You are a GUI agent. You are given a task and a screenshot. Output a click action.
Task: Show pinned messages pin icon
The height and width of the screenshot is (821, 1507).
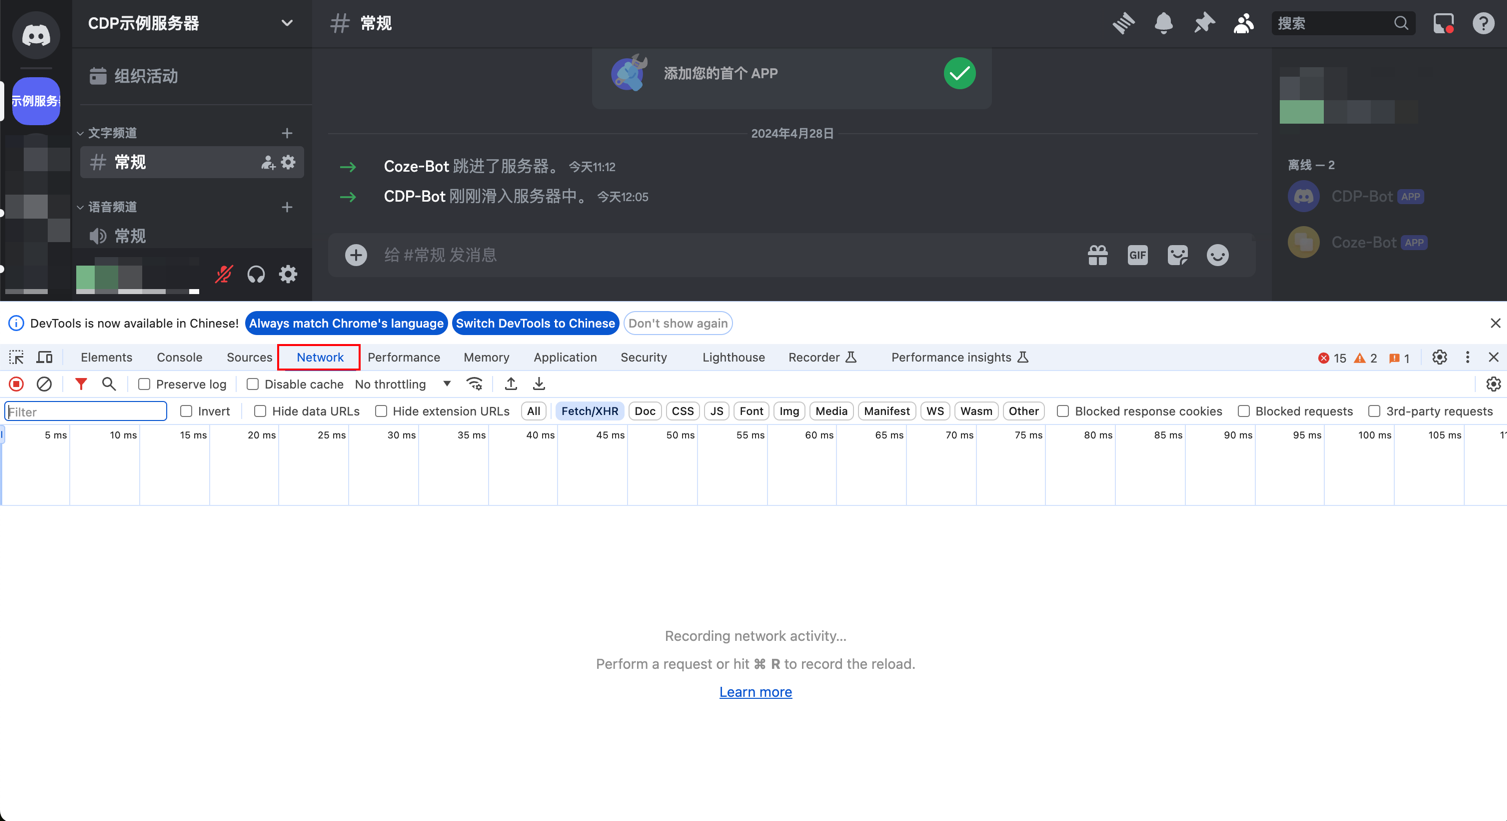1204,23
